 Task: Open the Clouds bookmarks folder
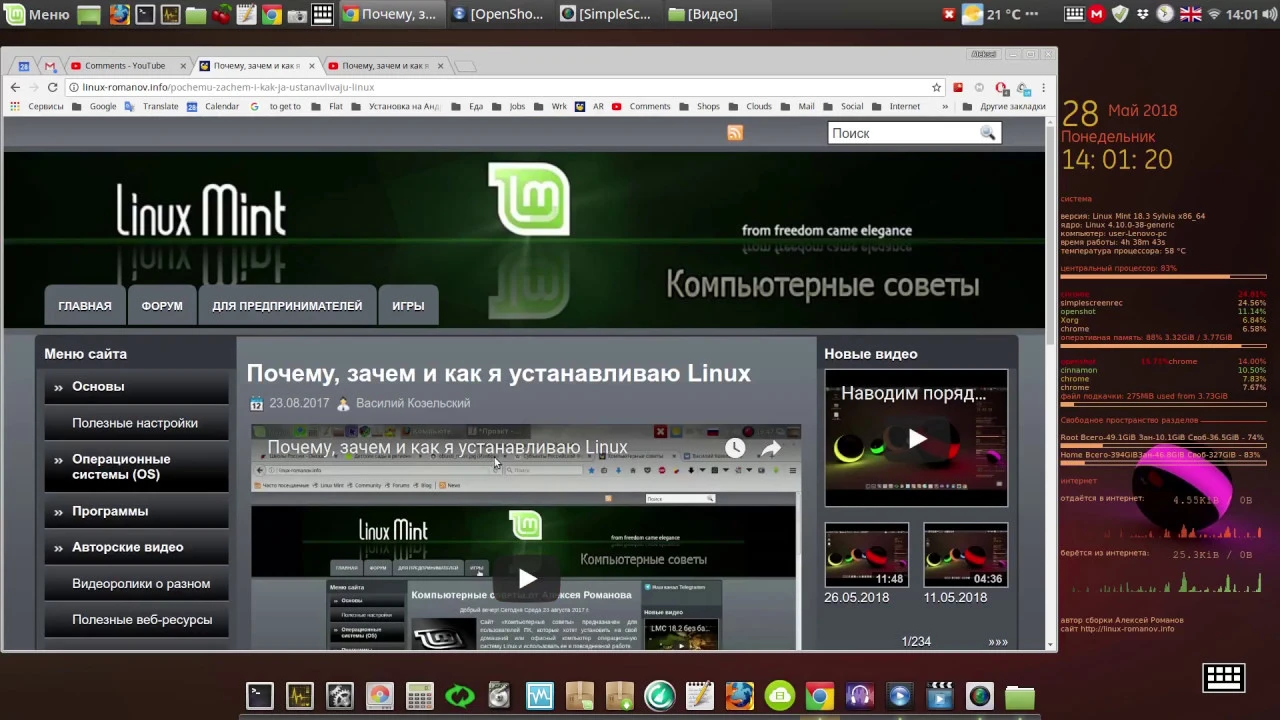[751, 106]
